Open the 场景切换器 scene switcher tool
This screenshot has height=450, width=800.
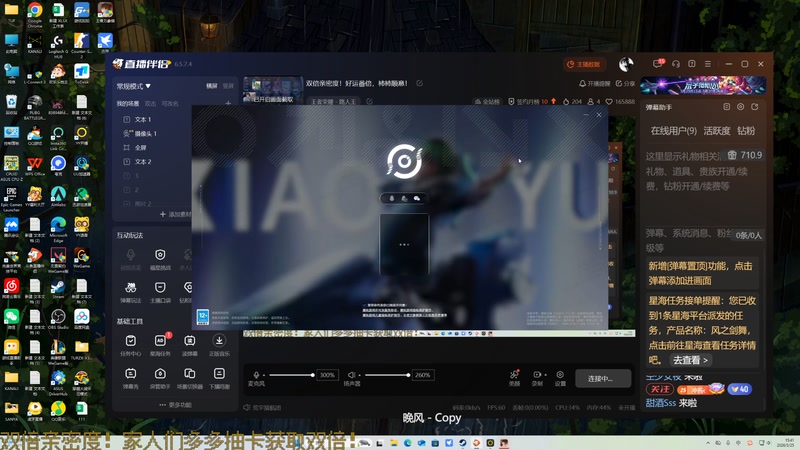190,378
